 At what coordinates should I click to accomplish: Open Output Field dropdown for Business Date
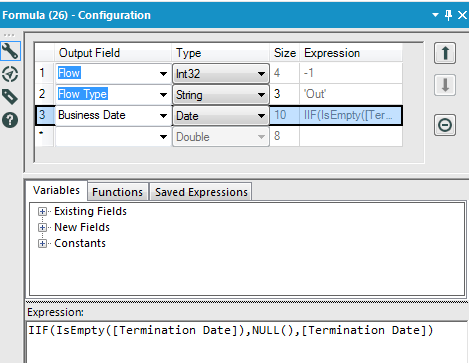tap(163, 116)
